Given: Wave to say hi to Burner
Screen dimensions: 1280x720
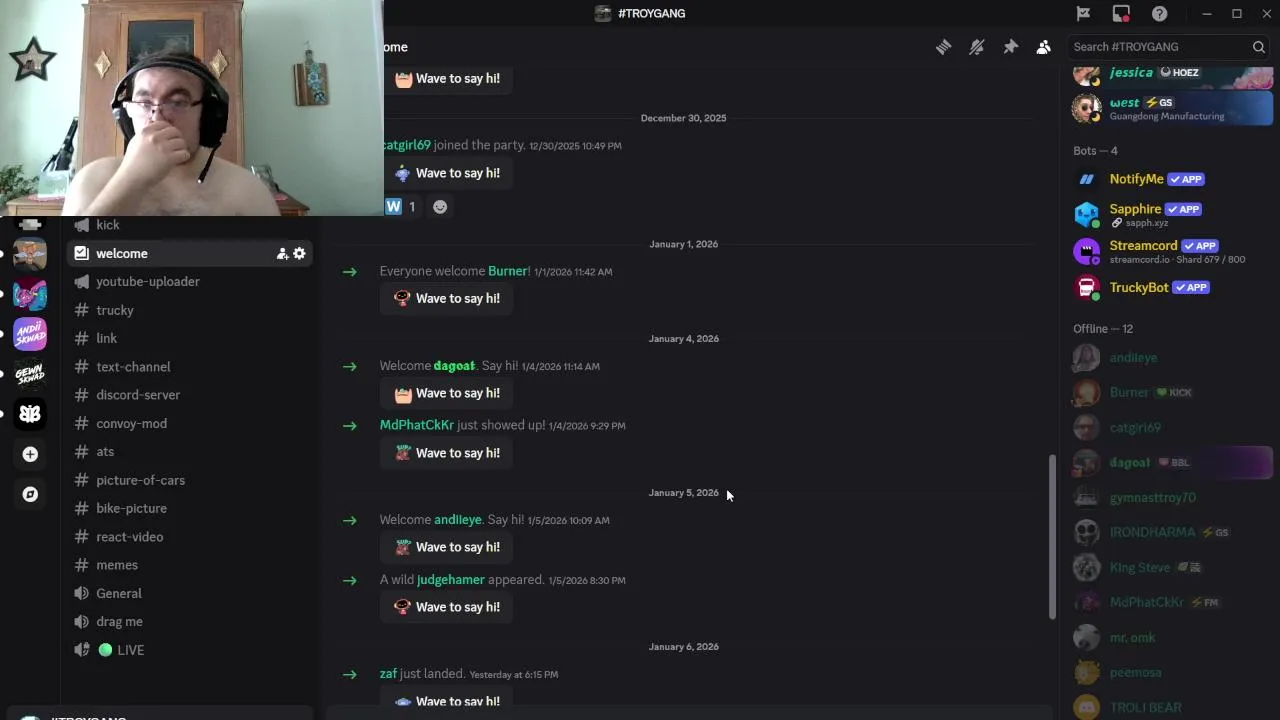Looking at the screenshot, I should [446, 298].
